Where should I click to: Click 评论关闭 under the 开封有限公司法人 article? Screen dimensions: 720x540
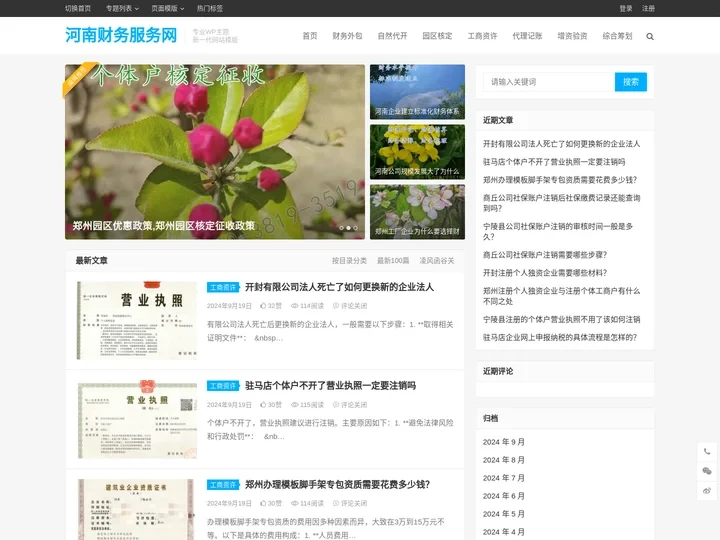[x=350, y=306]
